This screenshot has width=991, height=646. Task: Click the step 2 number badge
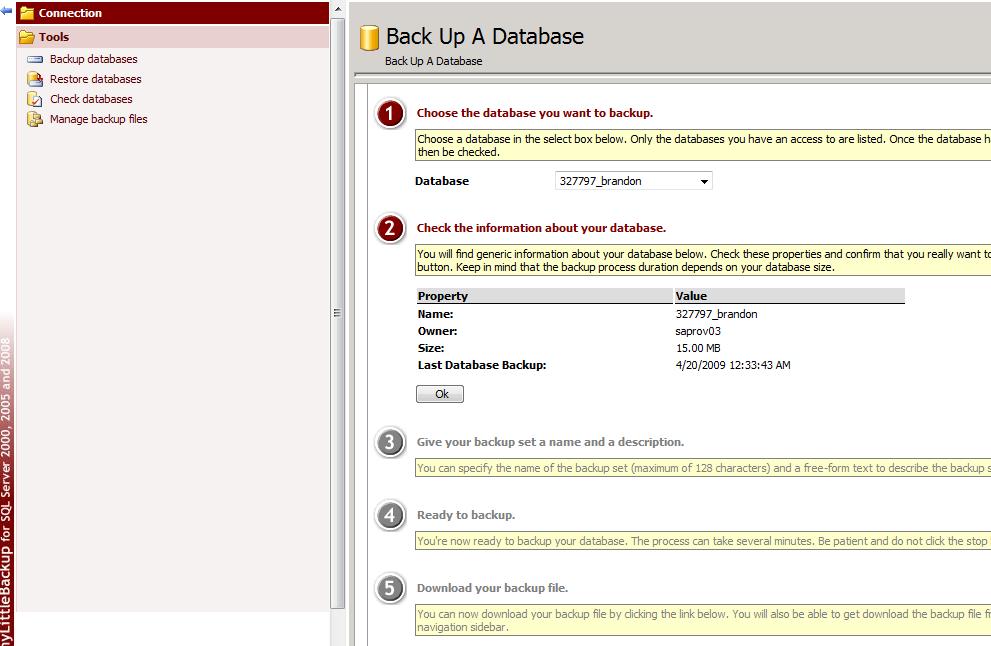[390, 229]
